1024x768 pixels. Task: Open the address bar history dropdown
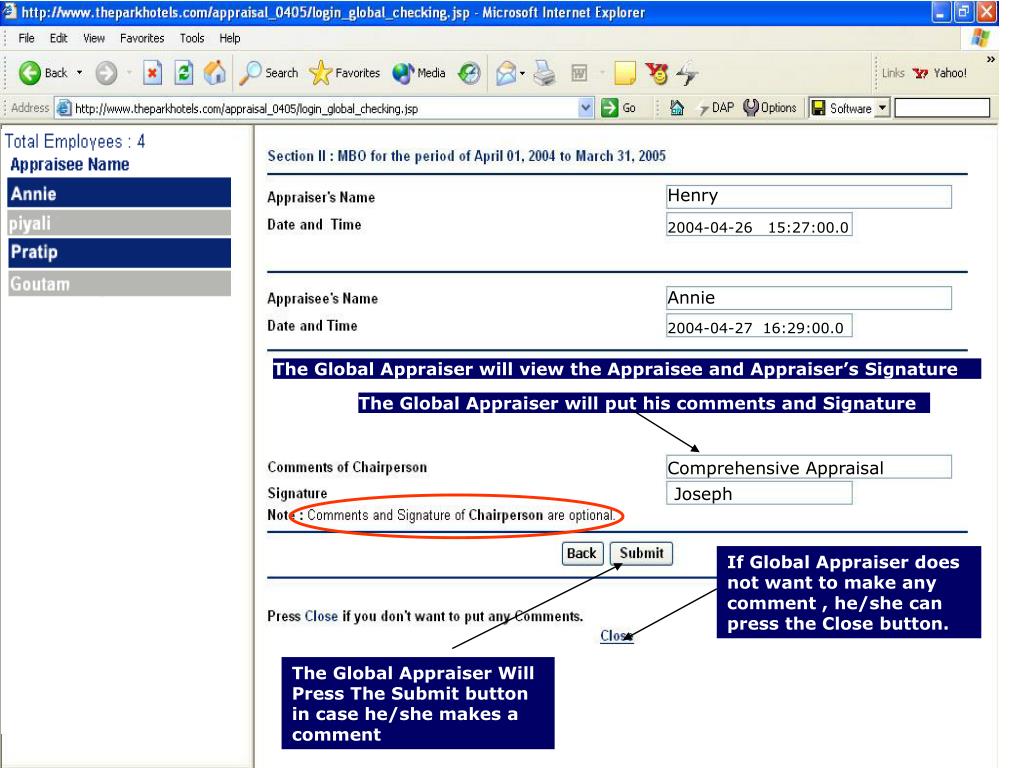coord(586,108)
